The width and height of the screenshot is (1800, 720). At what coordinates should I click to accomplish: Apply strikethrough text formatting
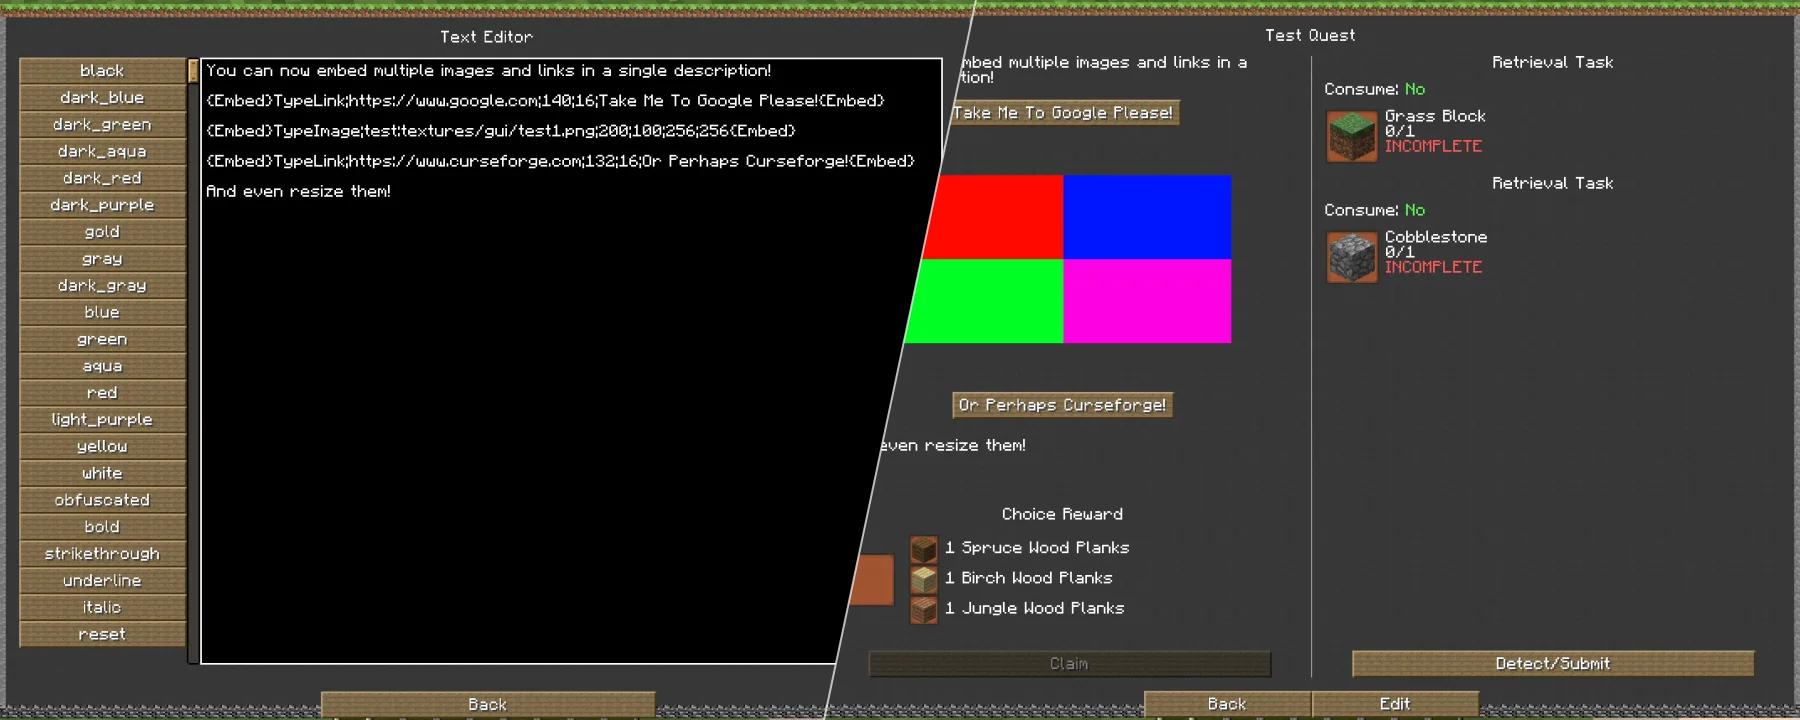point(103,554)
